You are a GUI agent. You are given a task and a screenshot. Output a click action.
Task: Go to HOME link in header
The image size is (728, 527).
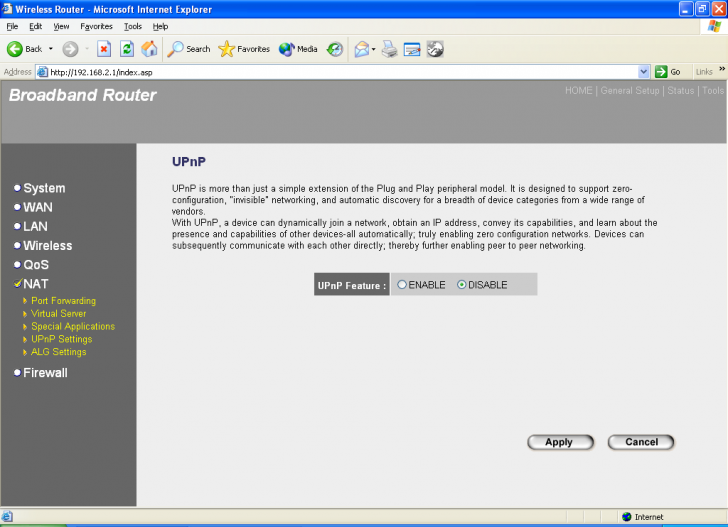pyautogui.click(x=578, y=91)
